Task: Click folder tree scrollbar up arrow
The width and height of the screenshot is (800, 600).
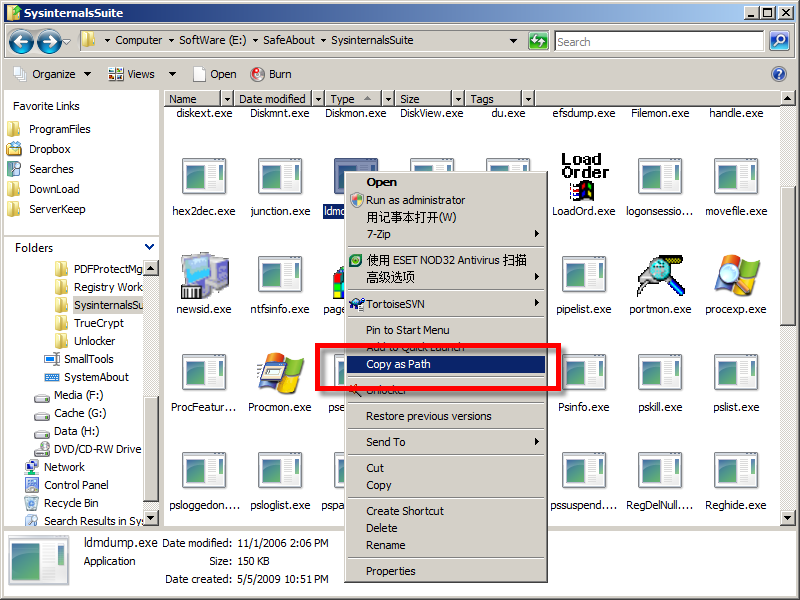Action: point(151,268)
